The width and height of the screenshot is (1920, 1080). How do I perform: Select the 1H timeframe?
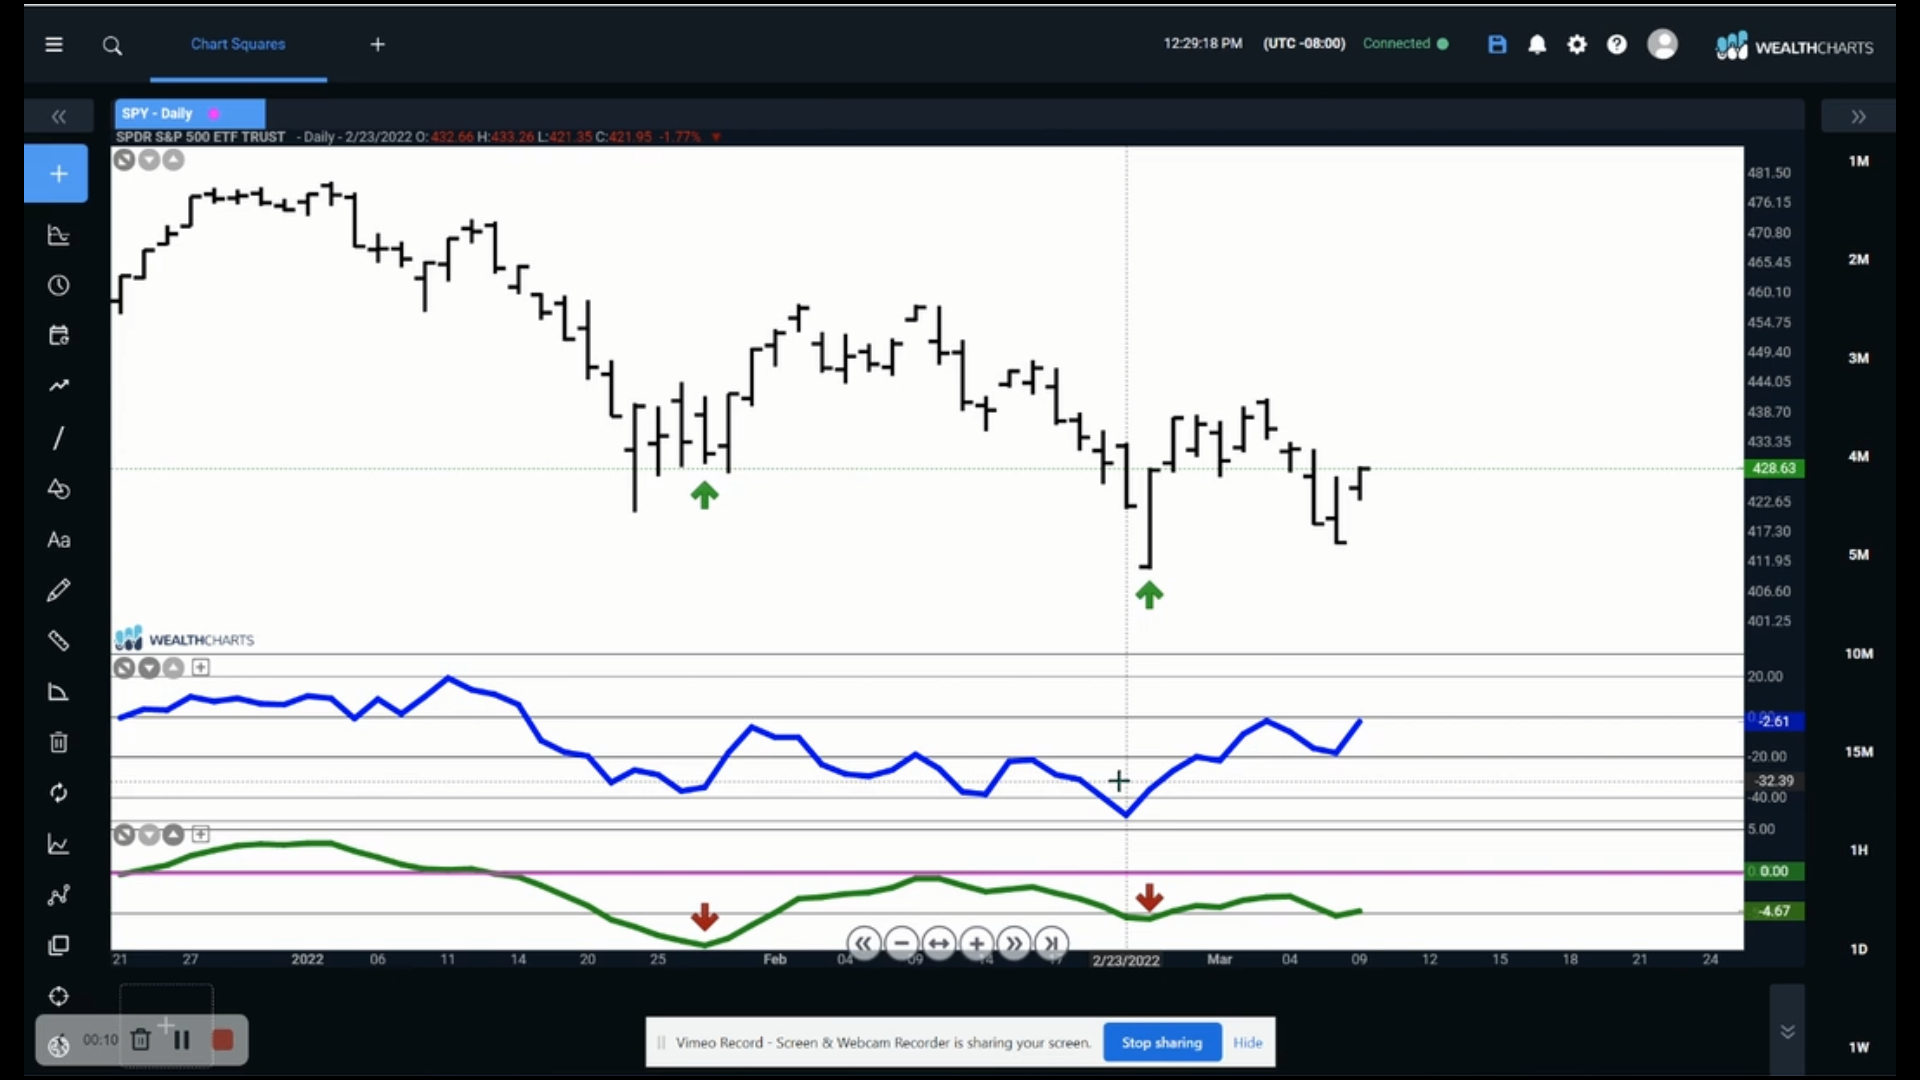[1858, 850]
